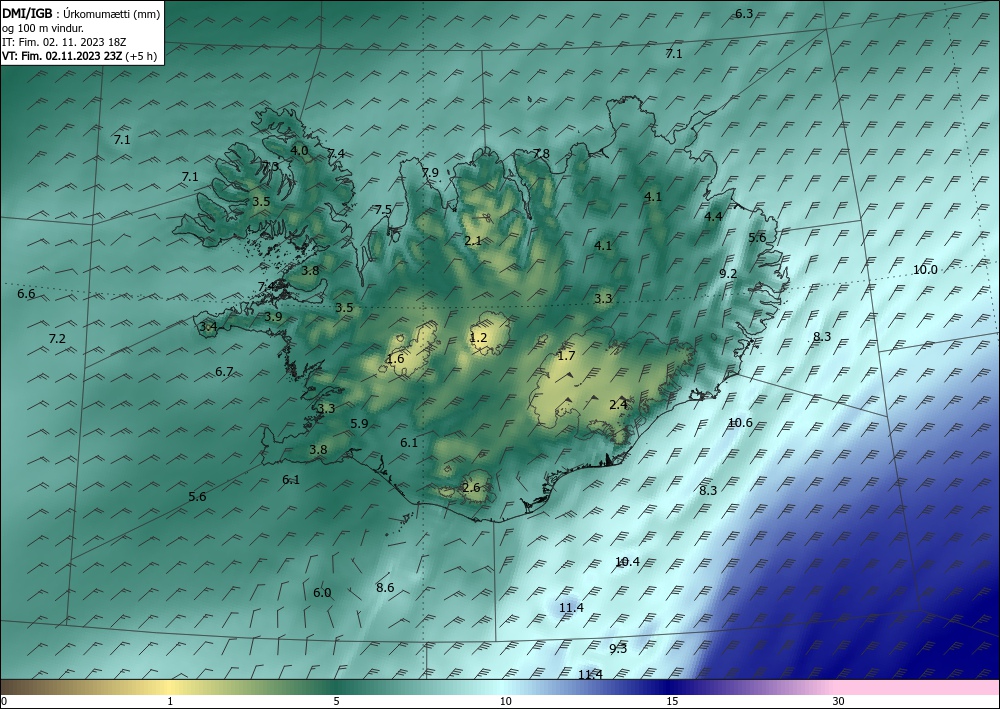Click the colour scale tick label '5'
Image resolution: width=1000 pixels, height=709 pixels.
[x=336, y=702]
